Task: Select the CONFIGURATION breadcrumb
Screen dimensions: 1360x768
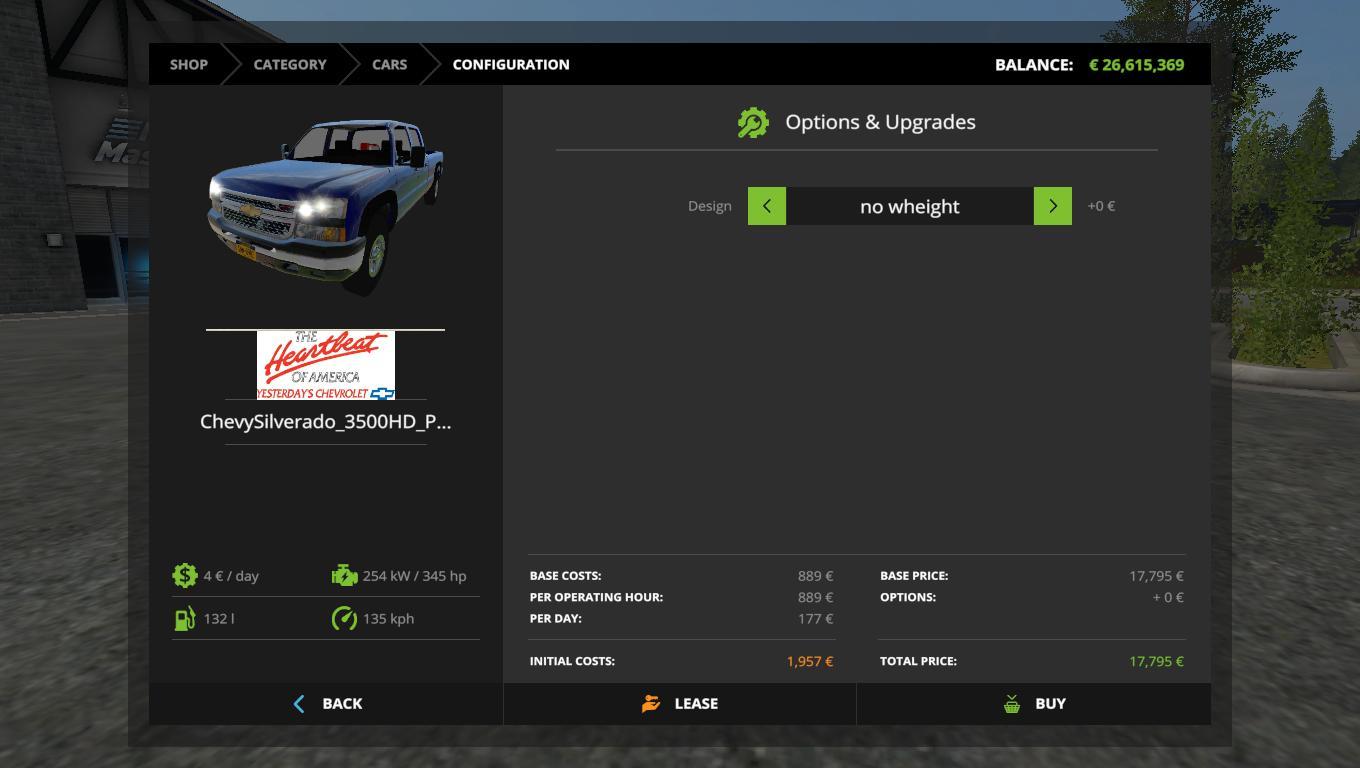Action: [510, 64]
